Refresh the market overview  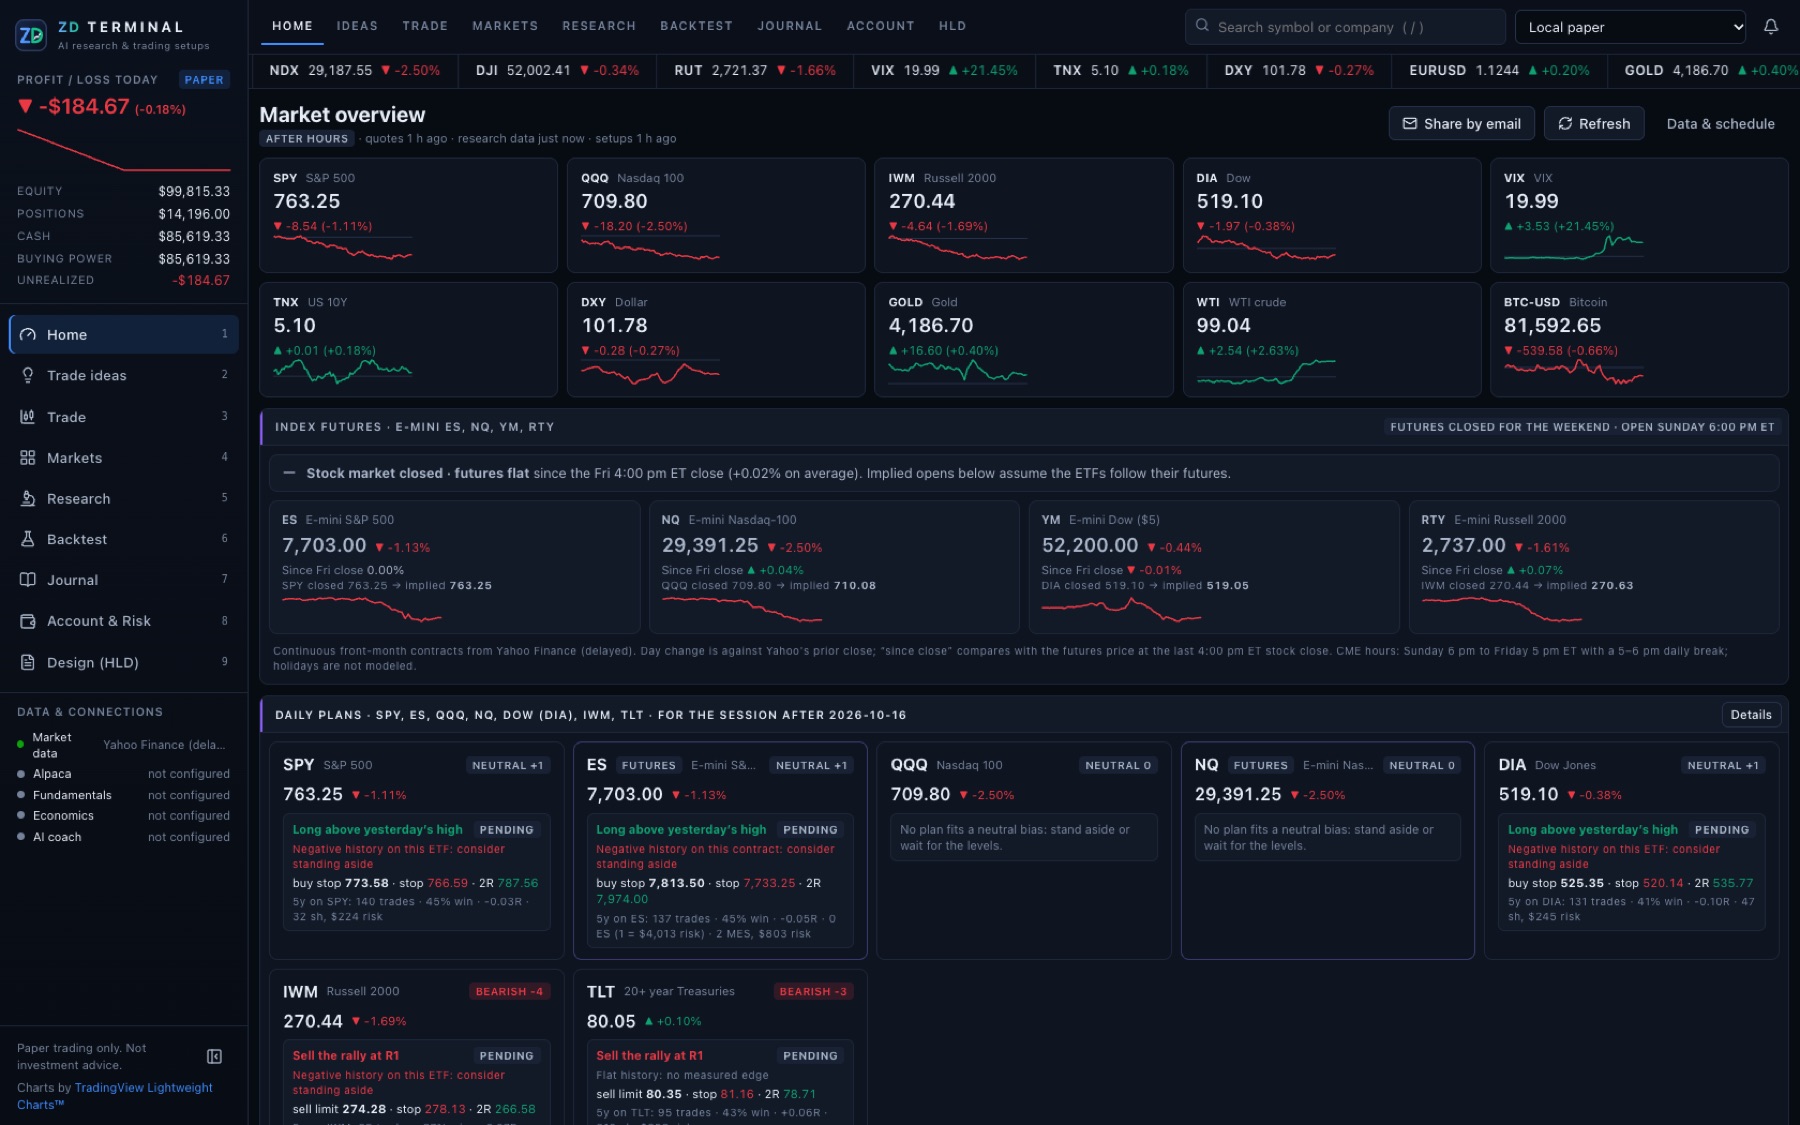point(1594,123)
